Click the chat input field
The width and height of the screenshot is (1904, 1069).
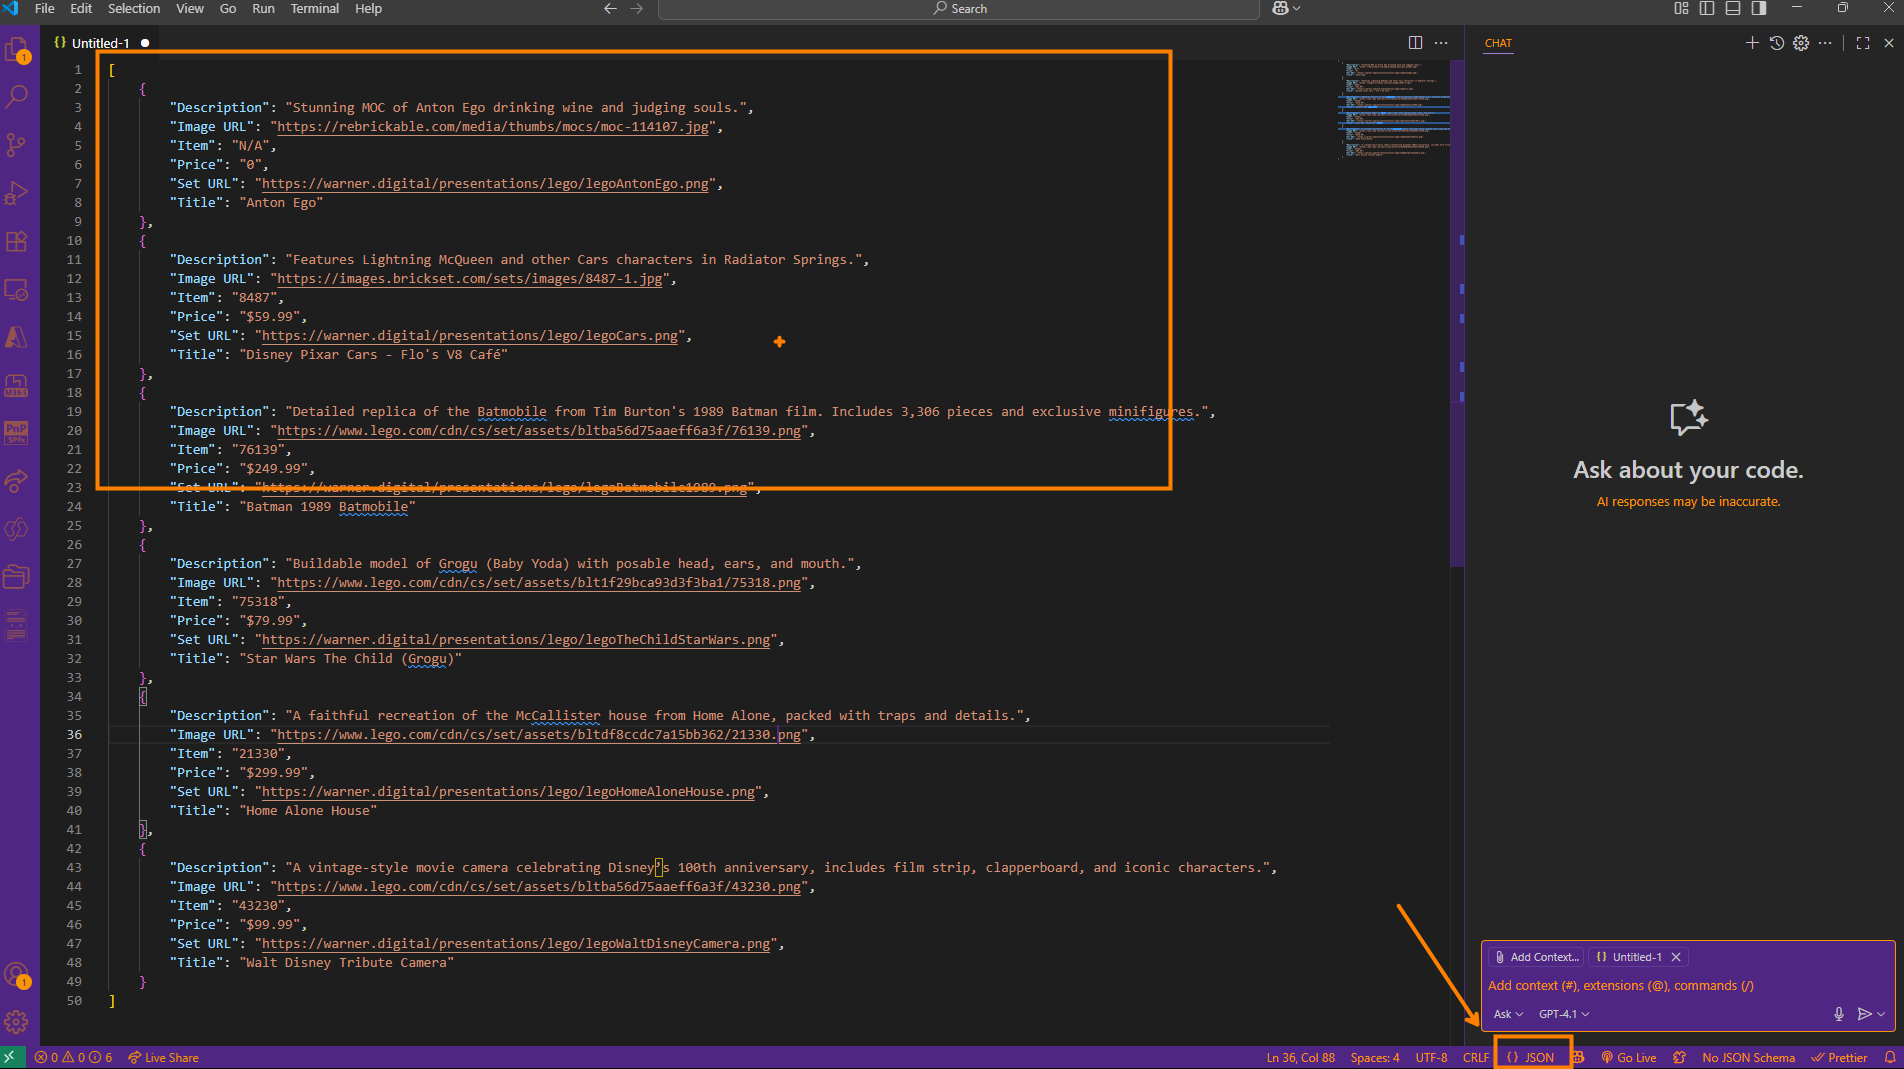click(x=1688, y=985)
